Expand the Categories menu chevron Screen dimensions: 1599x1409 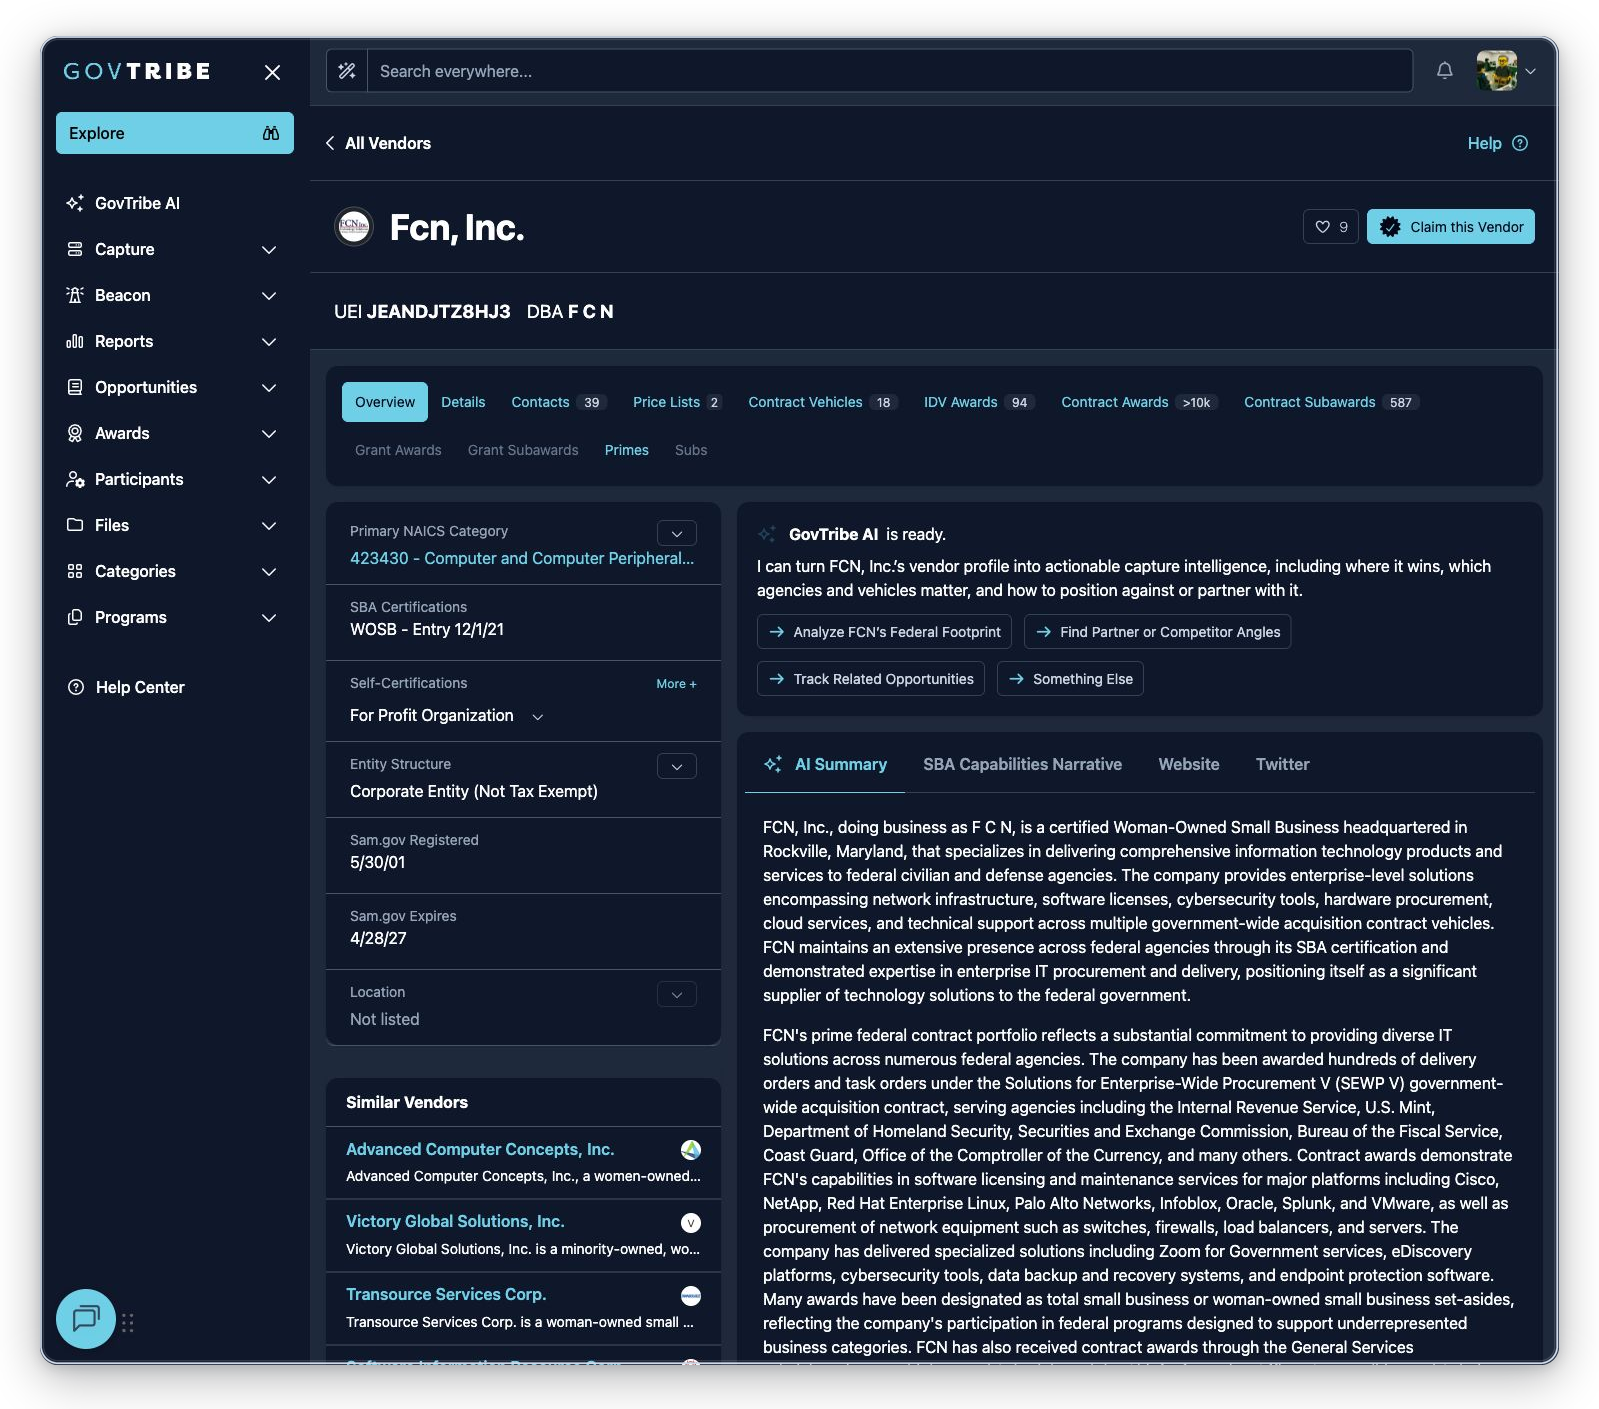[x=269, y=571]
